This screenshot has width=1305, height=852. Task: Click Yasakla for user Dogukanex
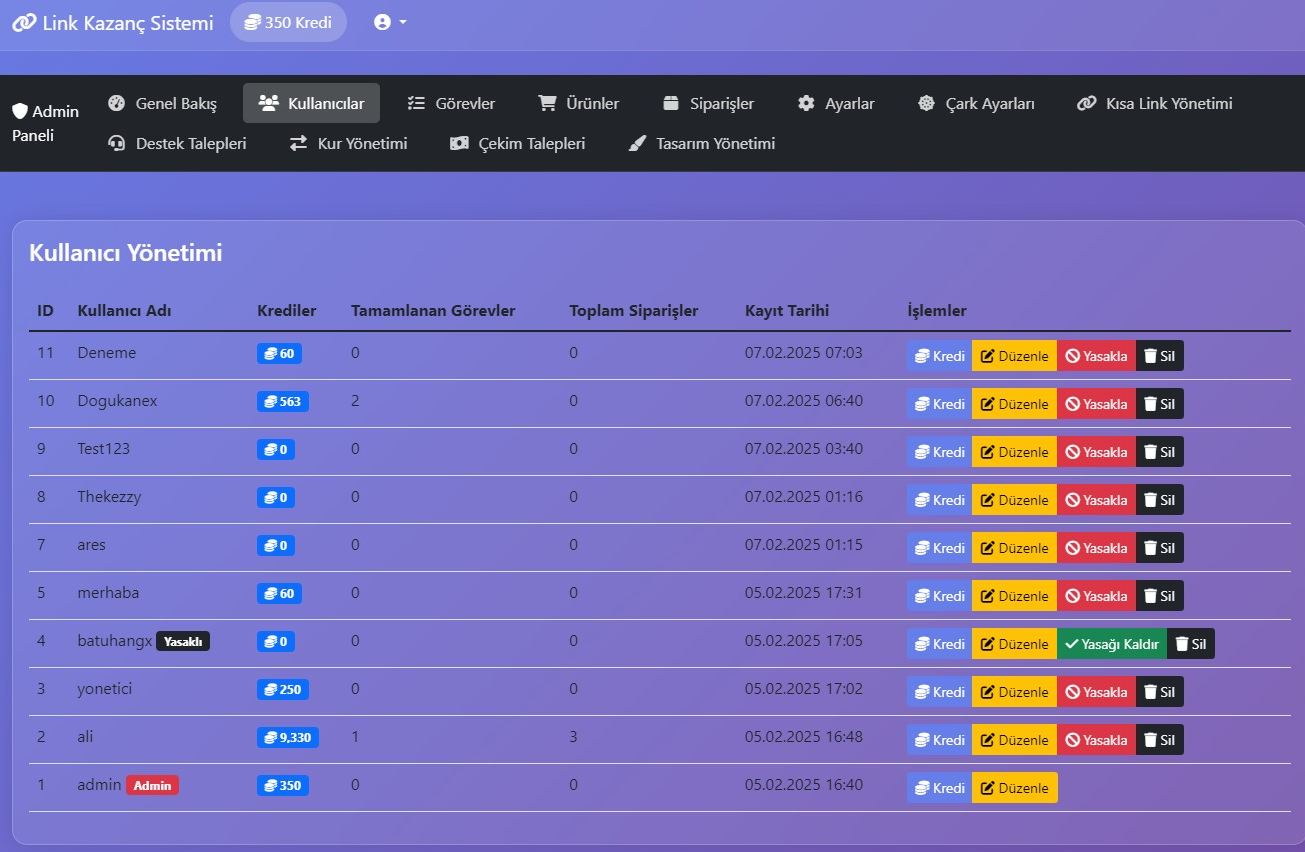pyautogui.click(x=1096, y=404)
